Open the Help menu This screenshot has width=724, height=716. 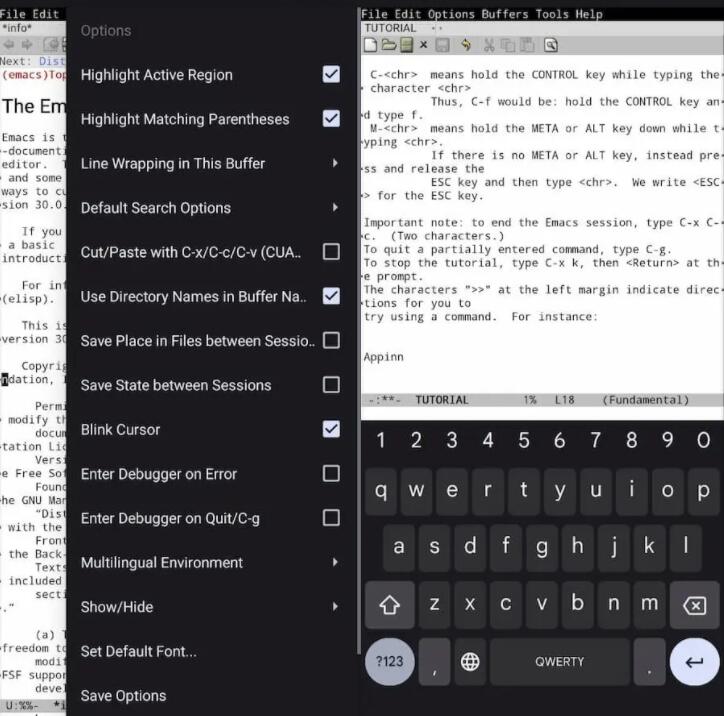pos(589,14)
